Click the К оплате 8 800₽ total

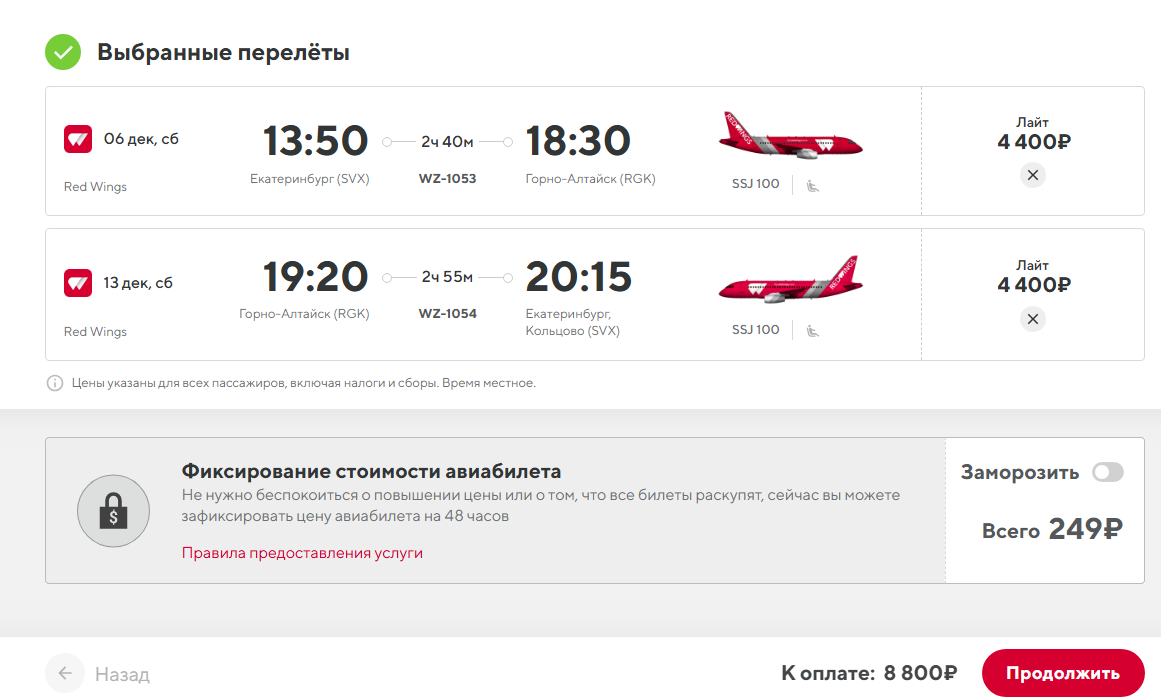point(869,673)
